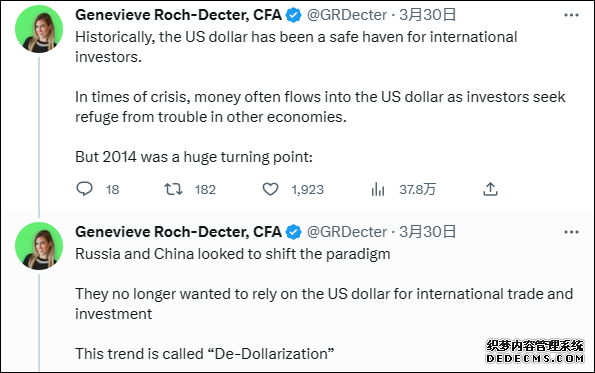
Task: View analytics bar chart icon of first tweet
Action: click(x=378, y=189)
